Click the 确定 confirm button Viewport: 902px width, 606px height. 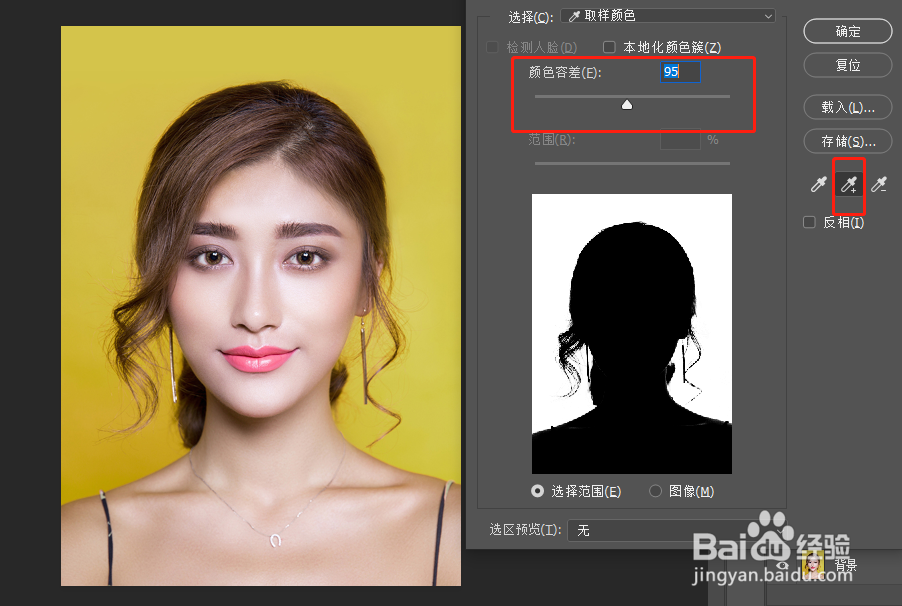click(846, 31)
